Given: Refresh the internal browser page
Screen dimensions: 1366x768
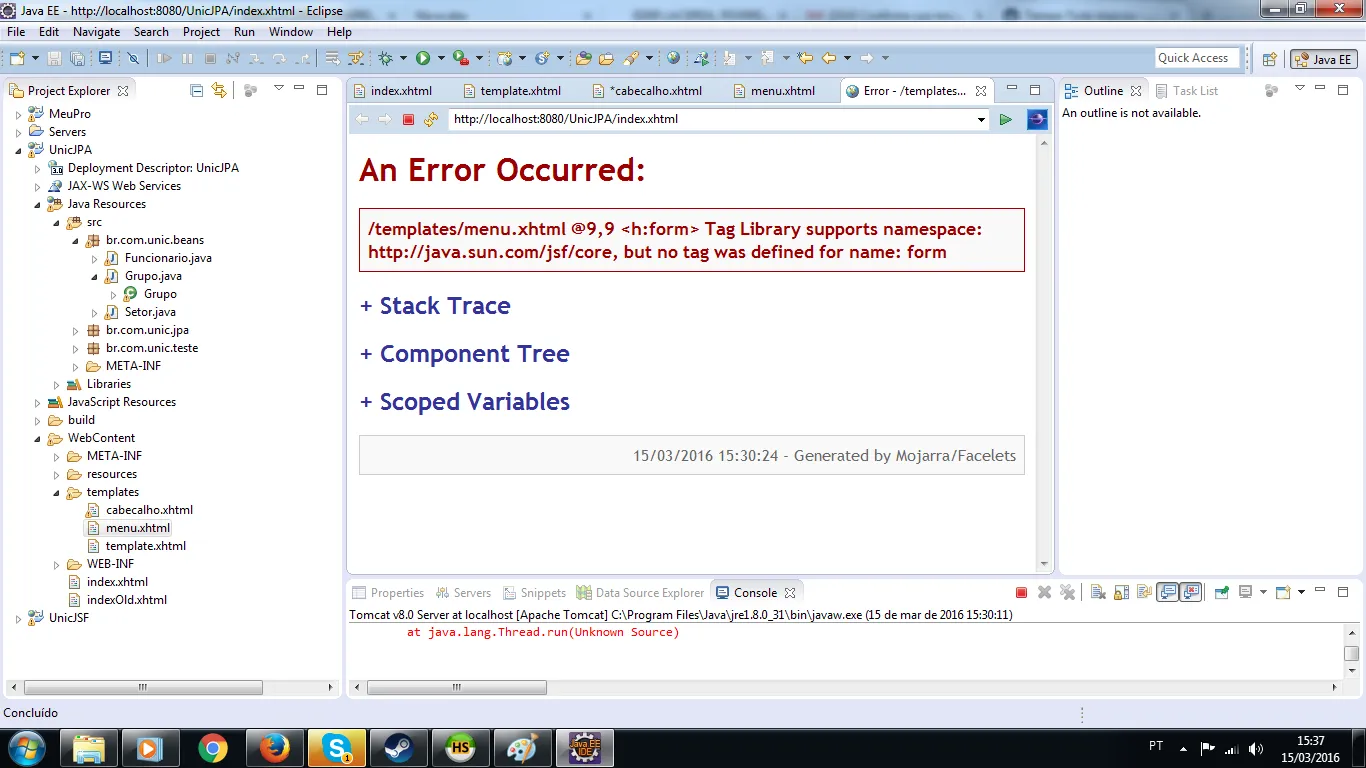Looking at the screenshot, I should 431,120.
